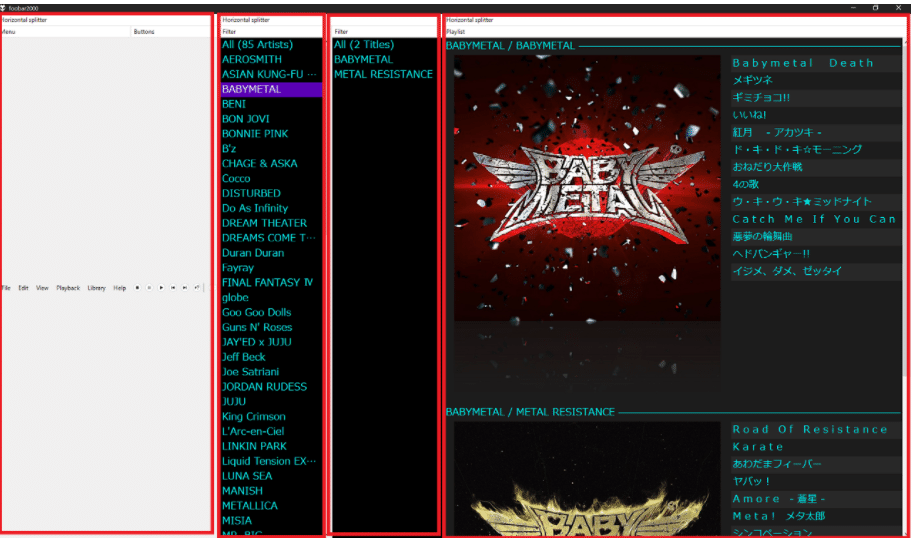Select the highlighted BABYMETAL artist row
Screen dimensions: 913x543
[271, 89]
